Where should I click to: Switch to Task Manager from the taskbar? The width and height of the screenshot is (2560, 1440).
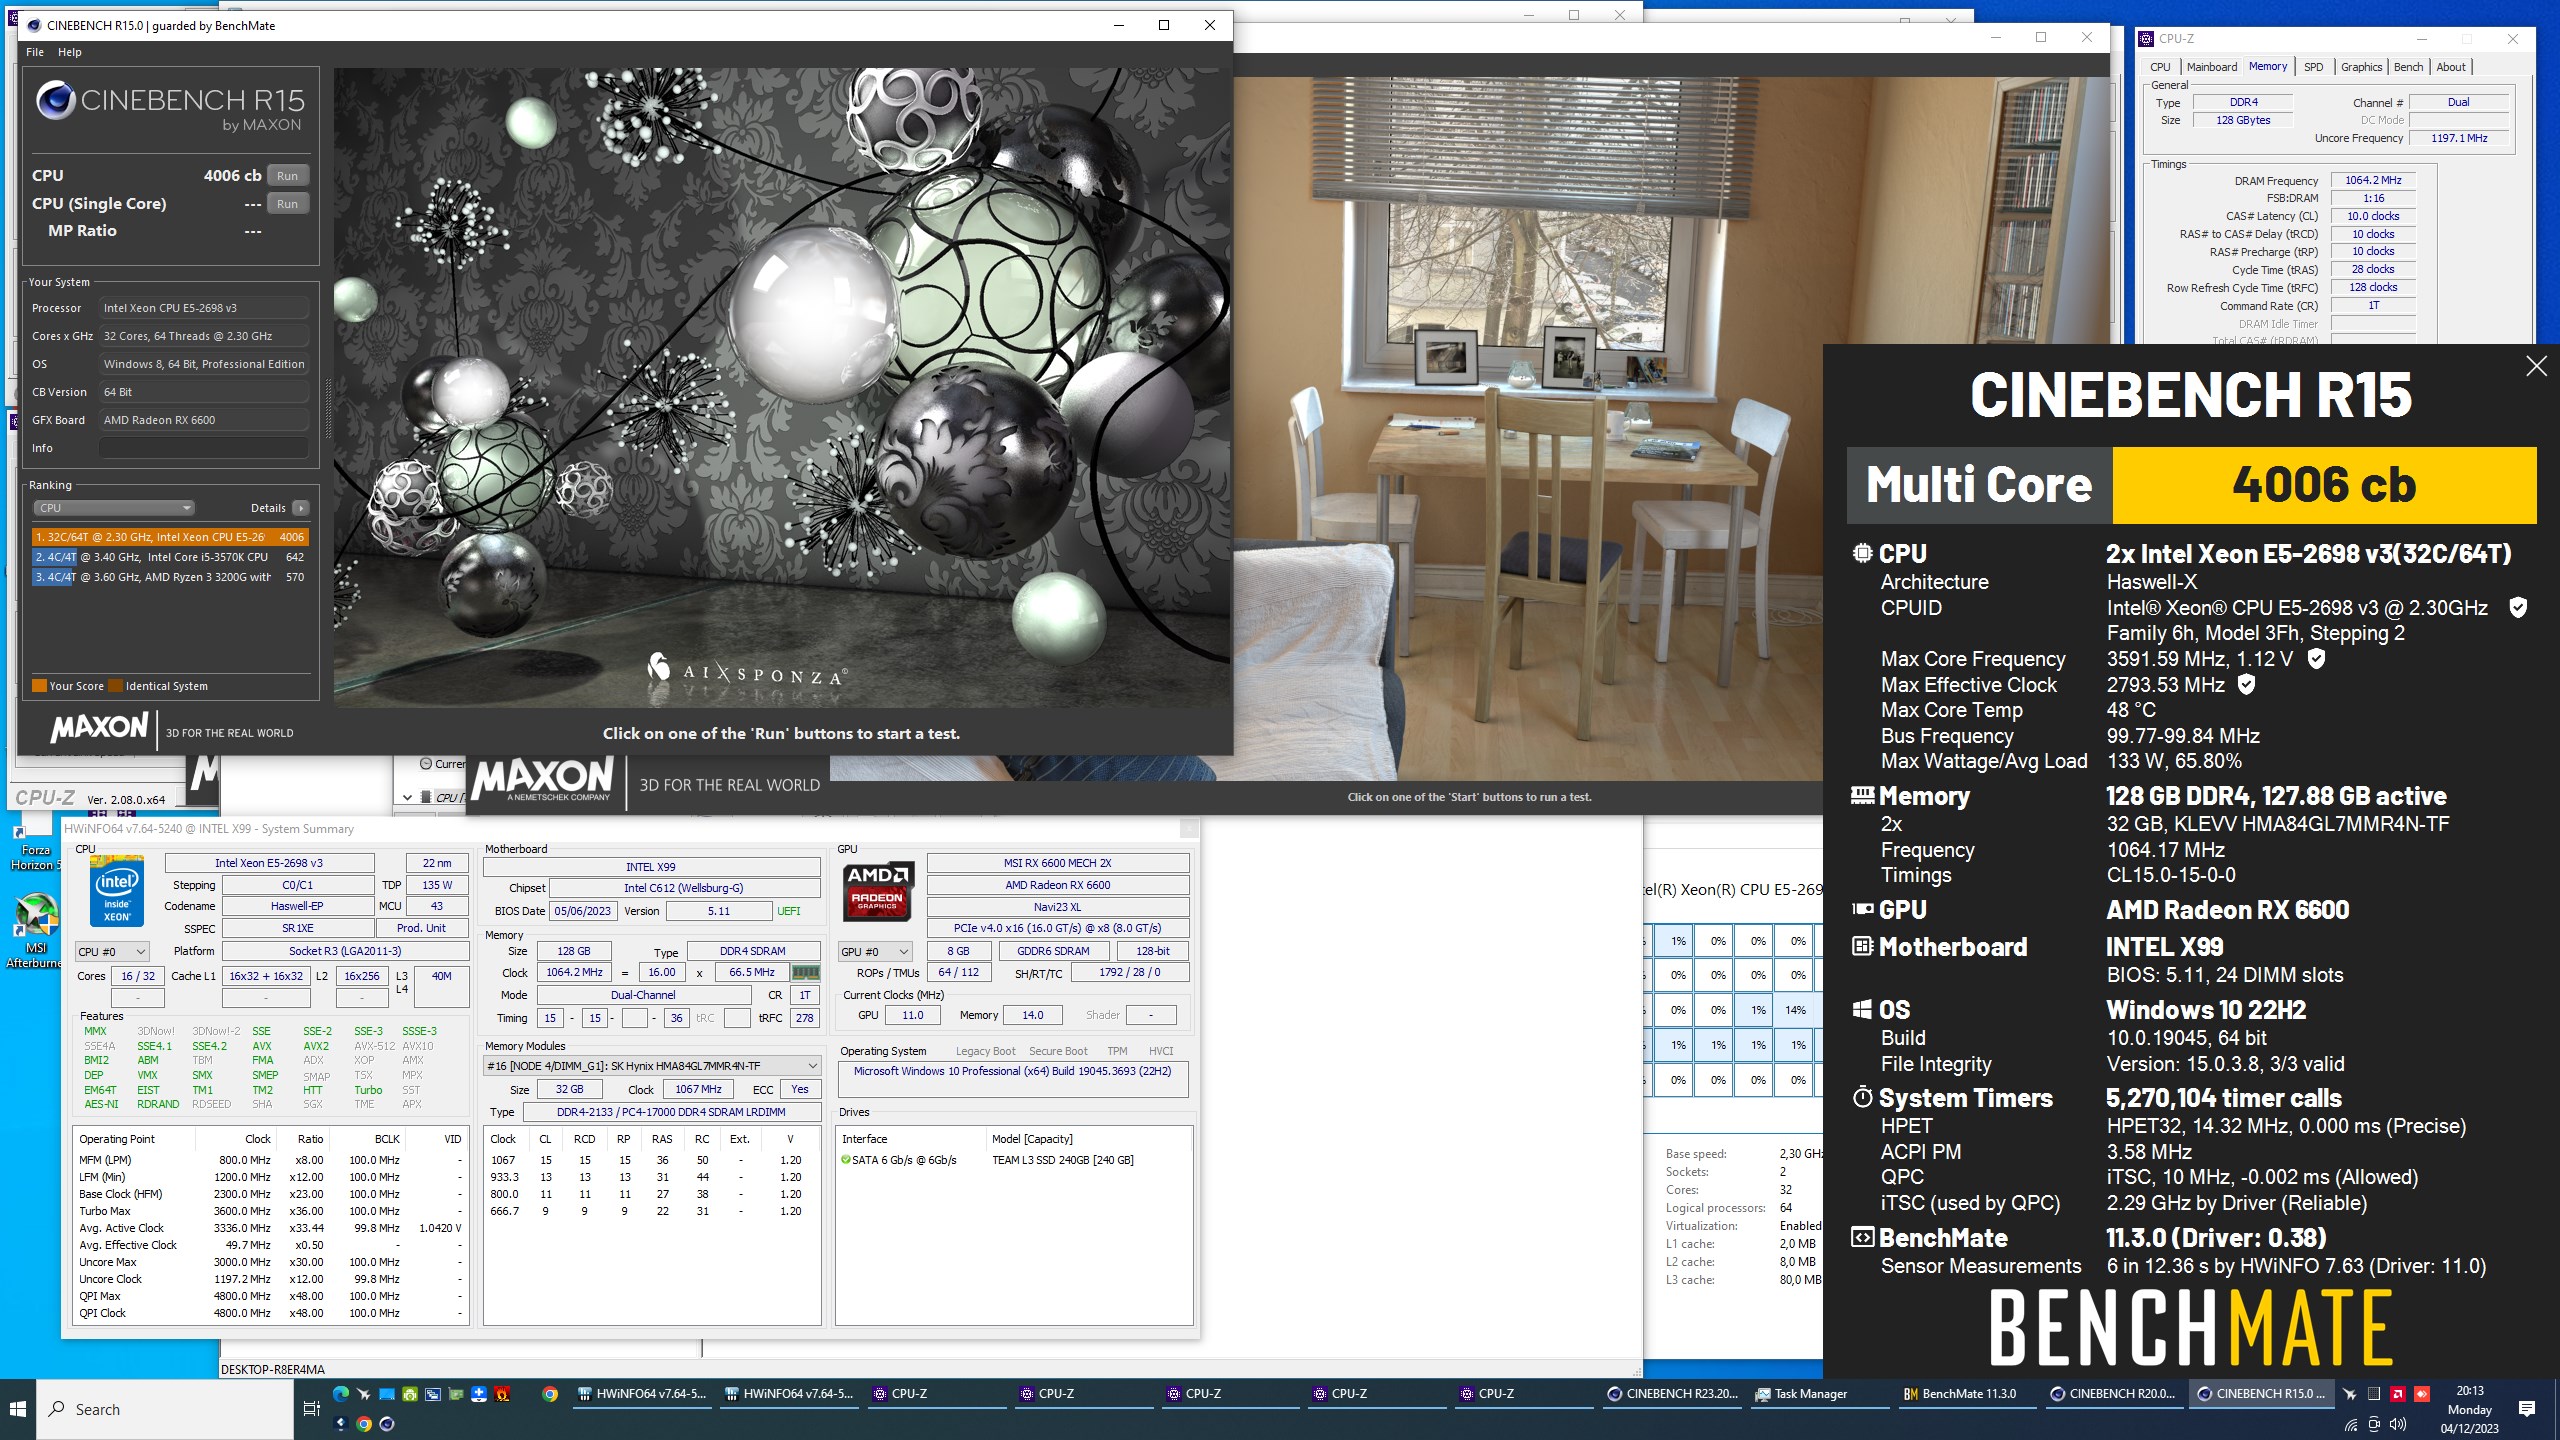(1820, 1394)
